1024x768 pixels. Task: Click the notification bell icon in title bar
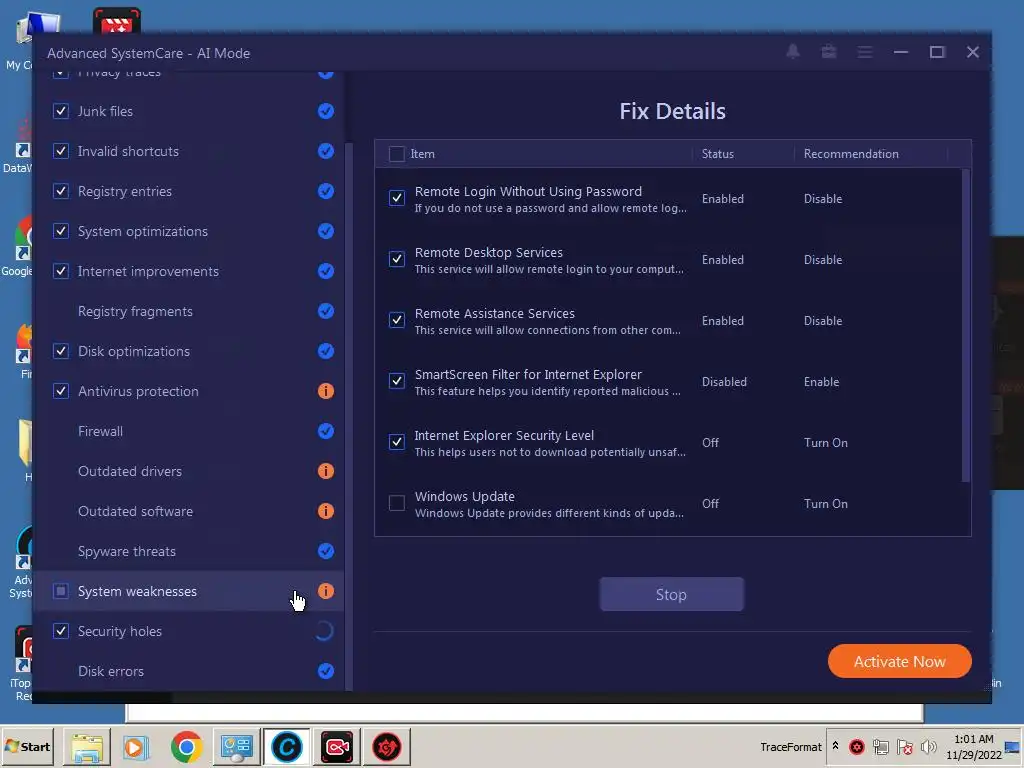pyautogui.click(x=793, y=52)
